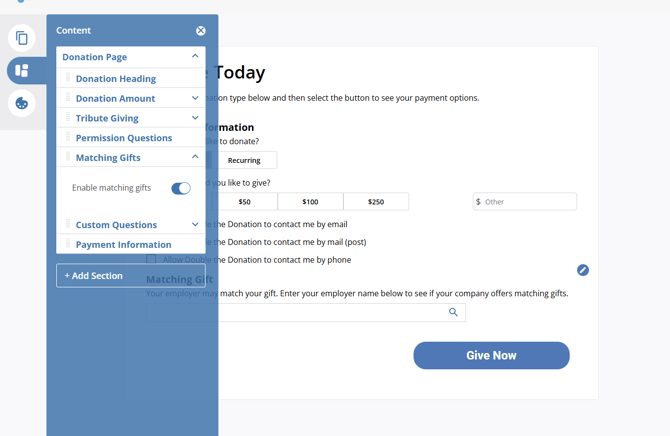Click the drag handle beside Donation Heading
This screenshot has width=670, height=436.
click(x=68, y=78)
